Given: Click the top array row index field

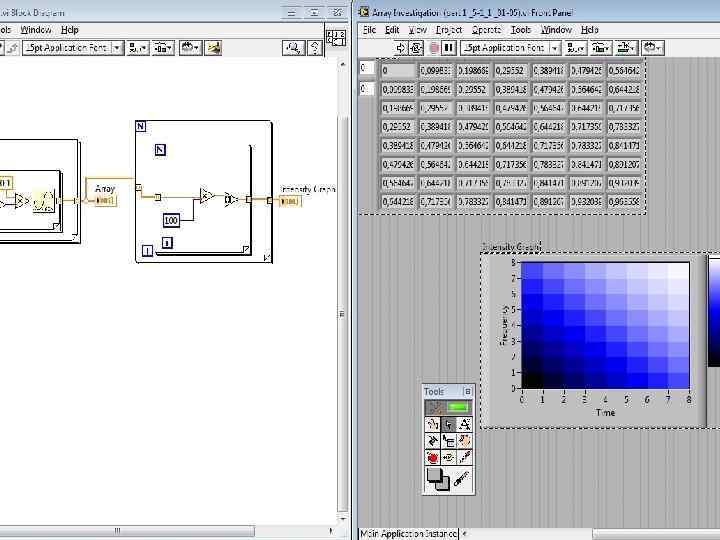Looking at the screenshot, I should coord(367,68).
